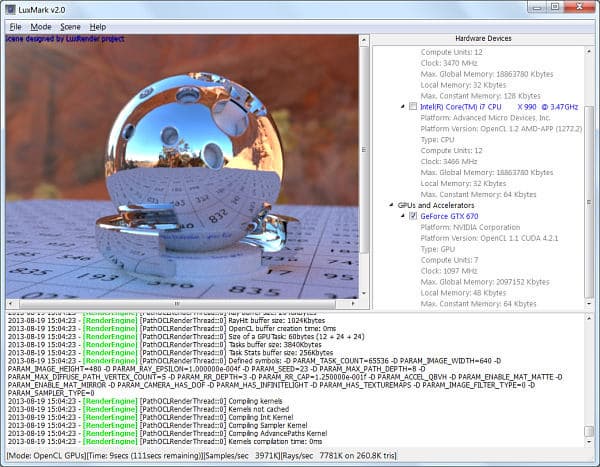Click 'Type: GPU' row

tap(438, 249)
